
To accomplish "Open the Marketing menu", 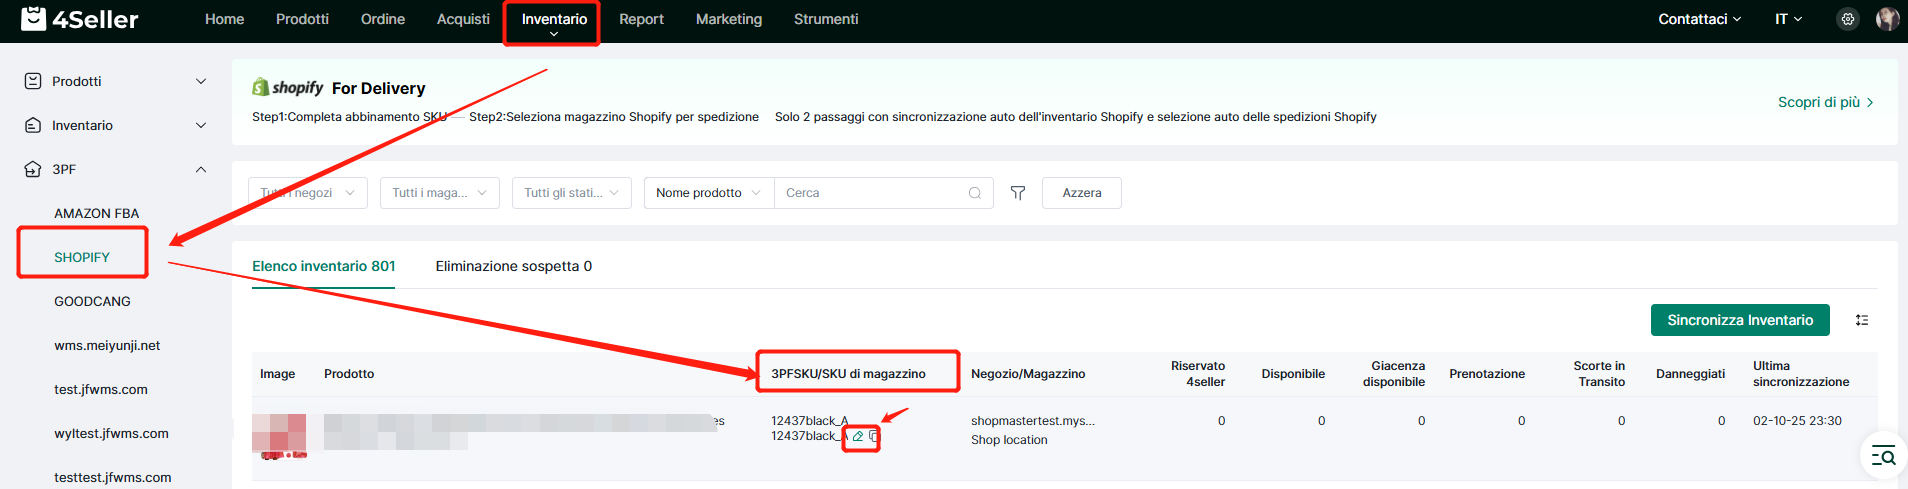I will click(x=729, y=19).
